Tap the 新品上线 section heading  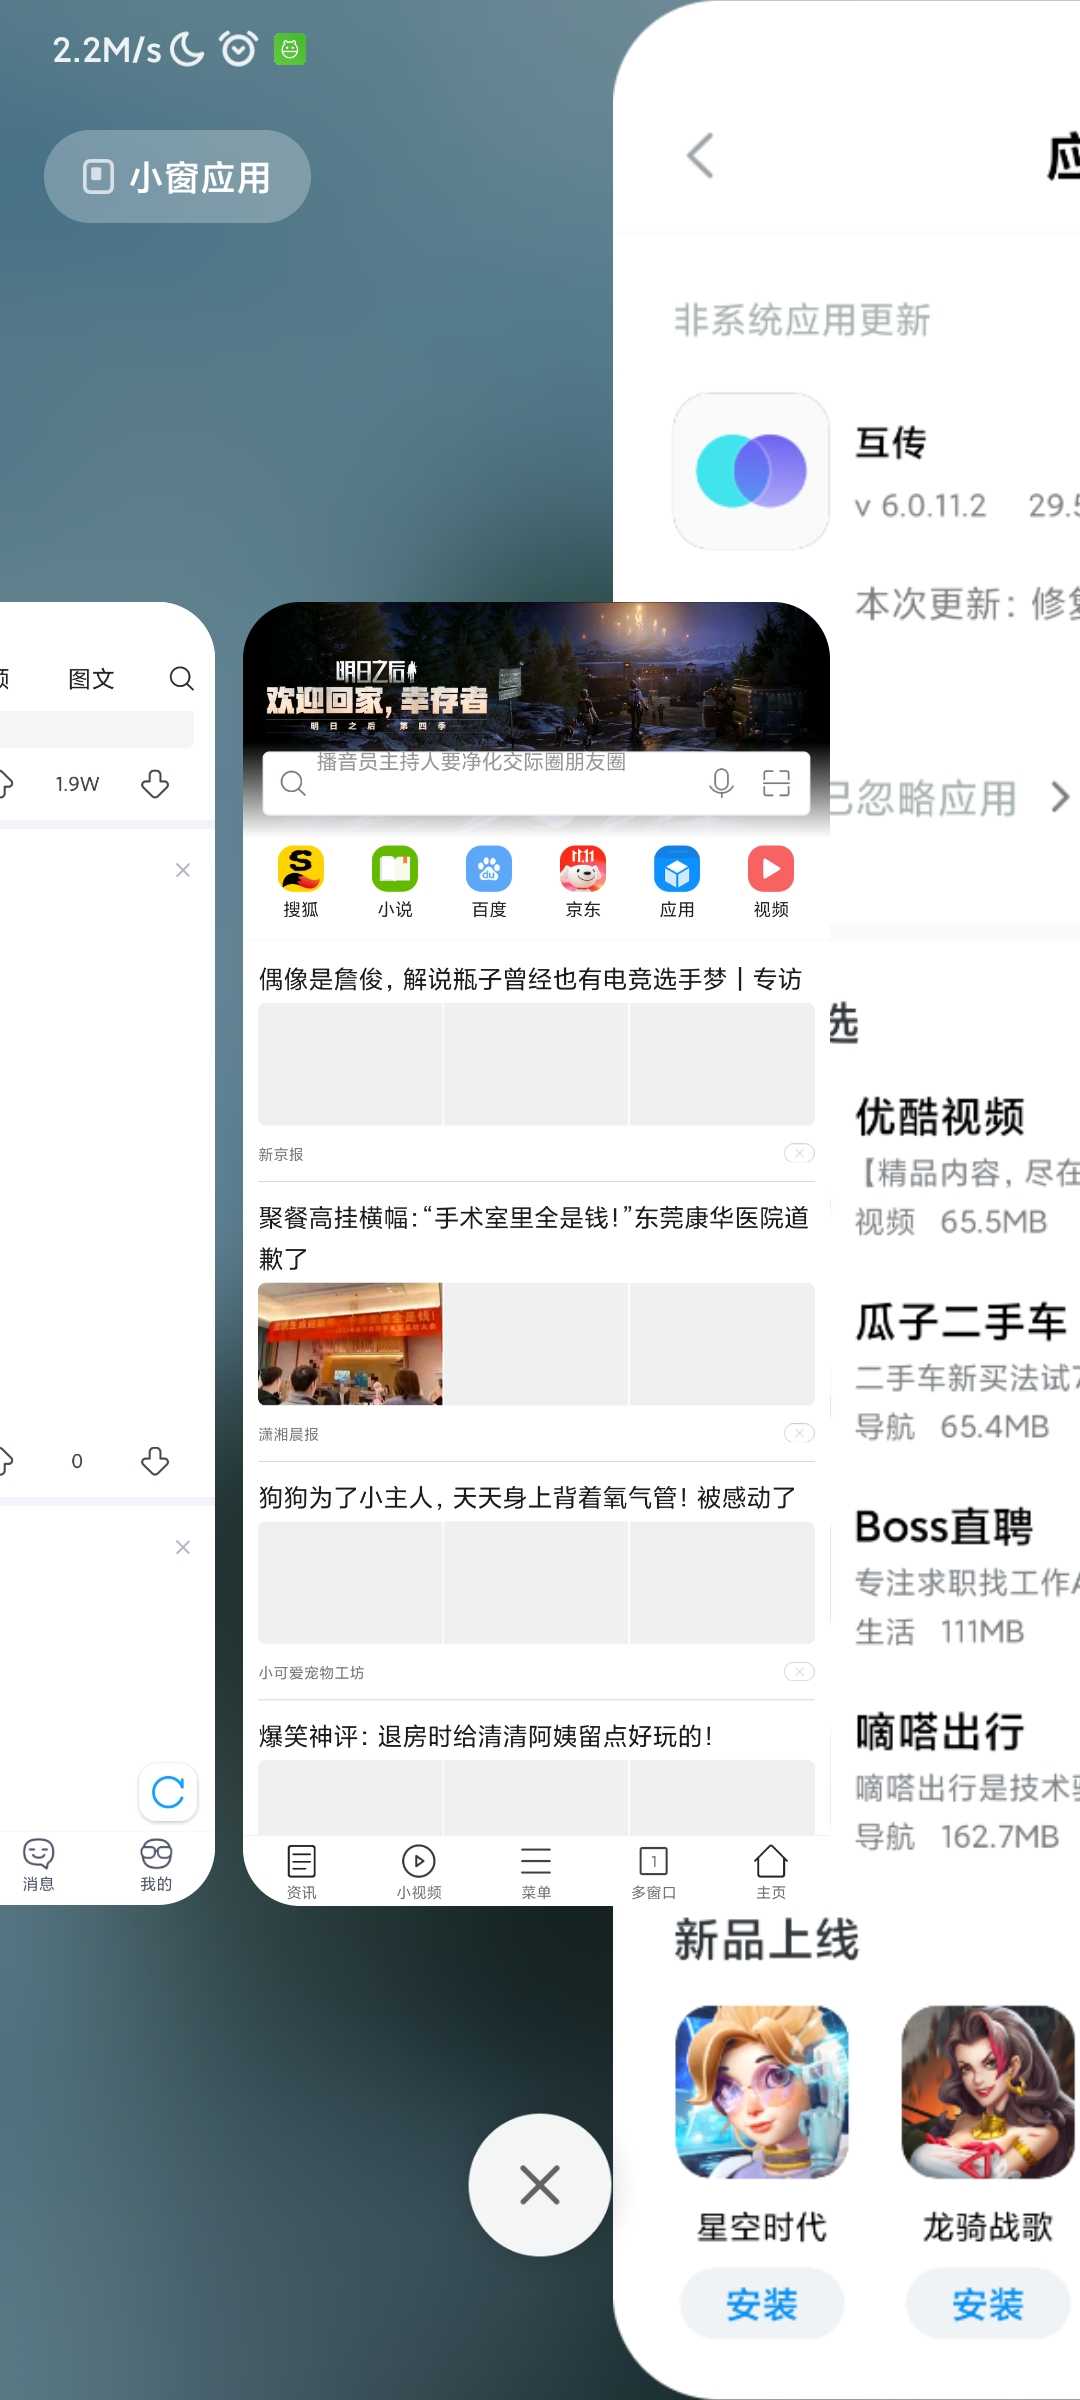[766, 1940]
